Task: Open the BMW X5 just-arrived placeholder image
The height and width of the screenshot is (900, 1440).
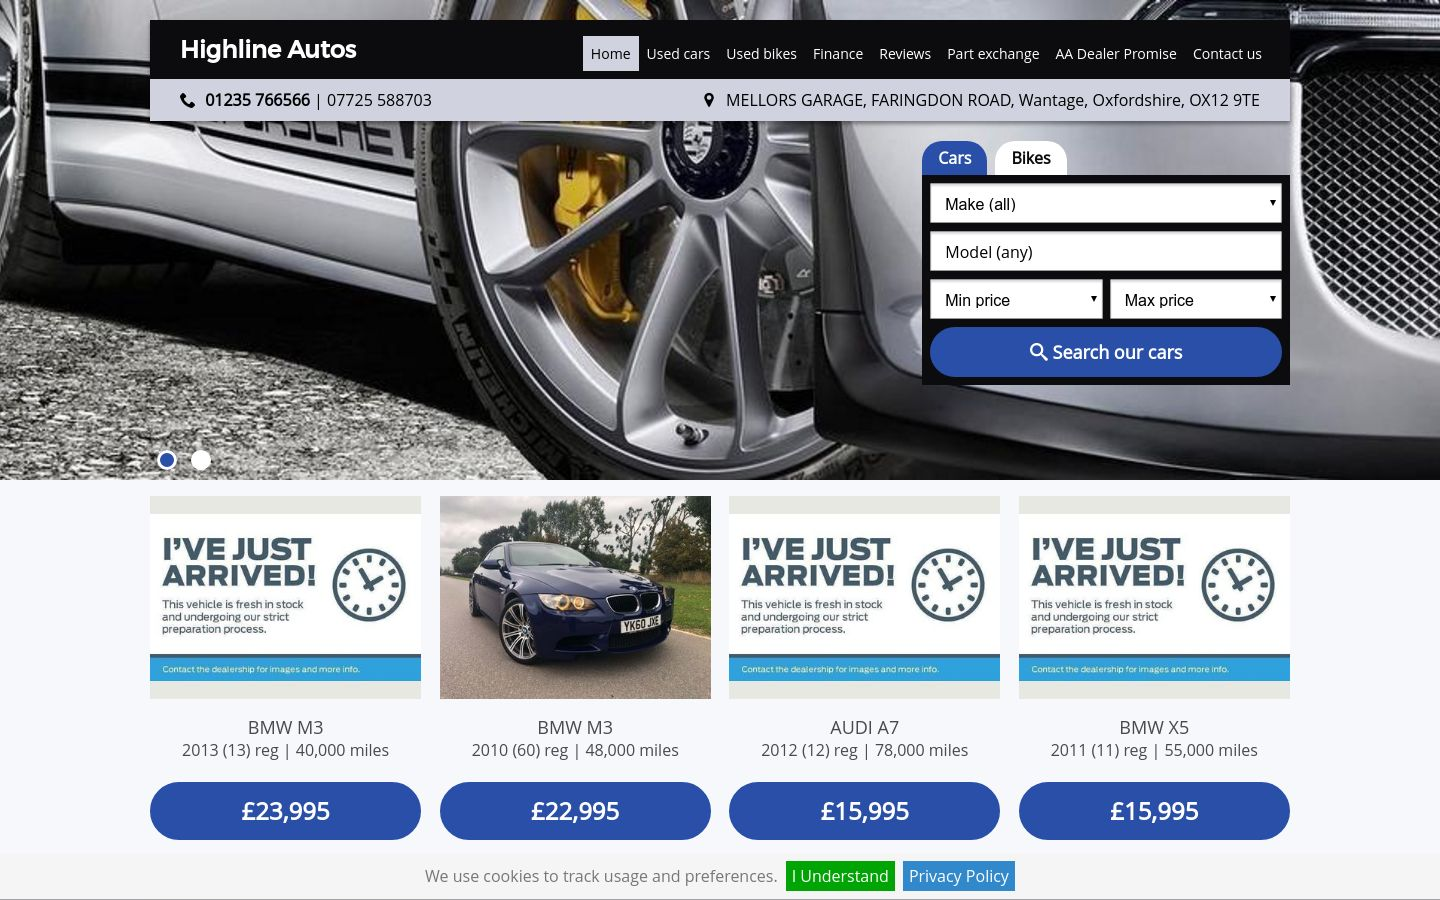Action: click(x=1154, y=597)
